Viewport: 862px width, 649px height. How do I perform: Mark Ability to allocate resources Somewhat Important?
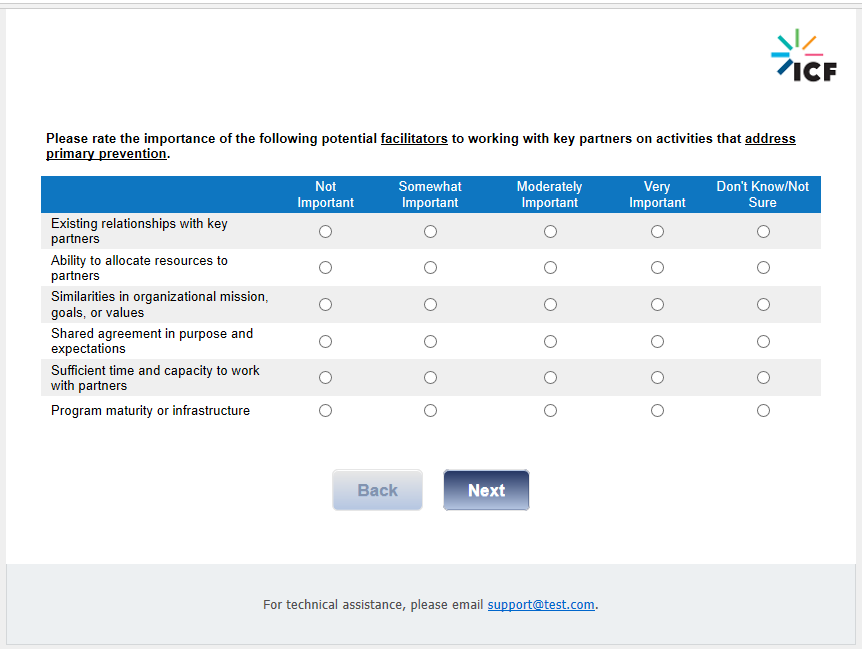click(x=430, y=268)
